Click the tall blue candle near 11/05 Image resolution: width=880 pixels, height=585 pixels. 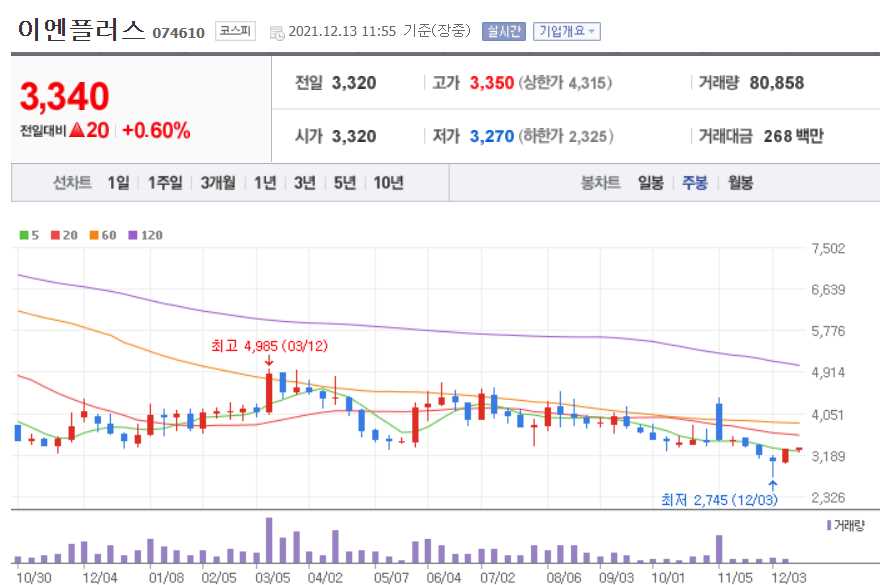719,421
